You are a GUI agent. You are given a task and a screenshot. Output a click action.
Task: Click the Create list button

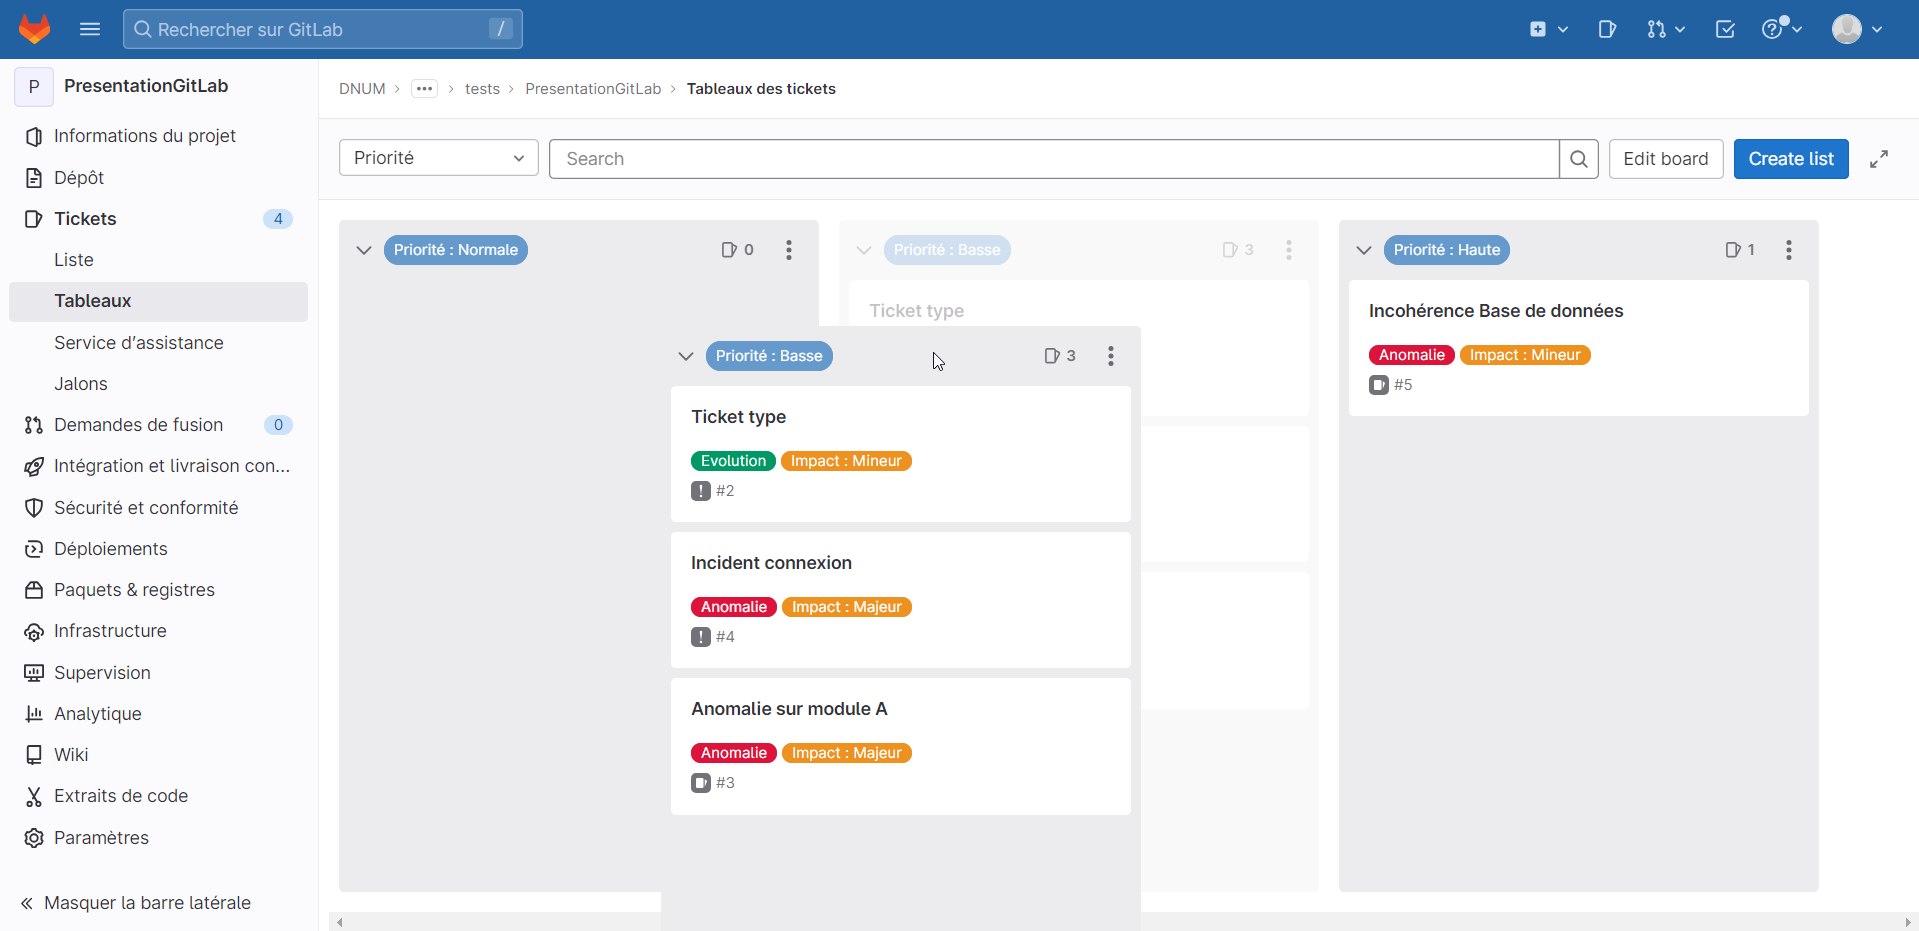[x=1790, y=159]
